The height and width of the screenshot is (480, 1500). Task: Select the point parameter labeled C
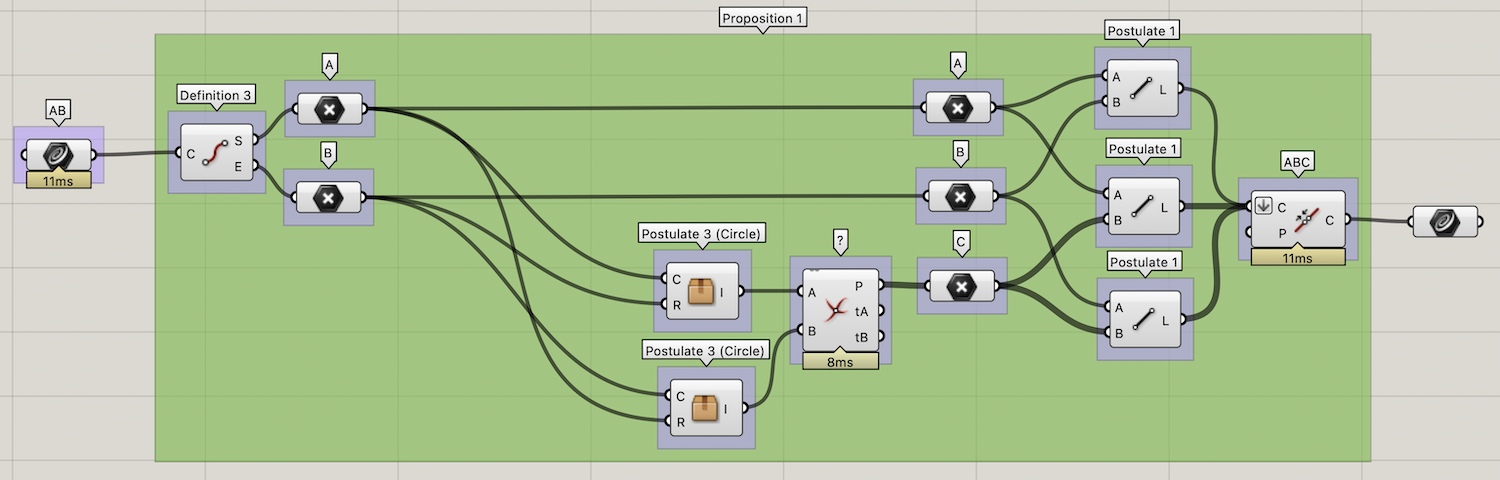click(961, 287)
